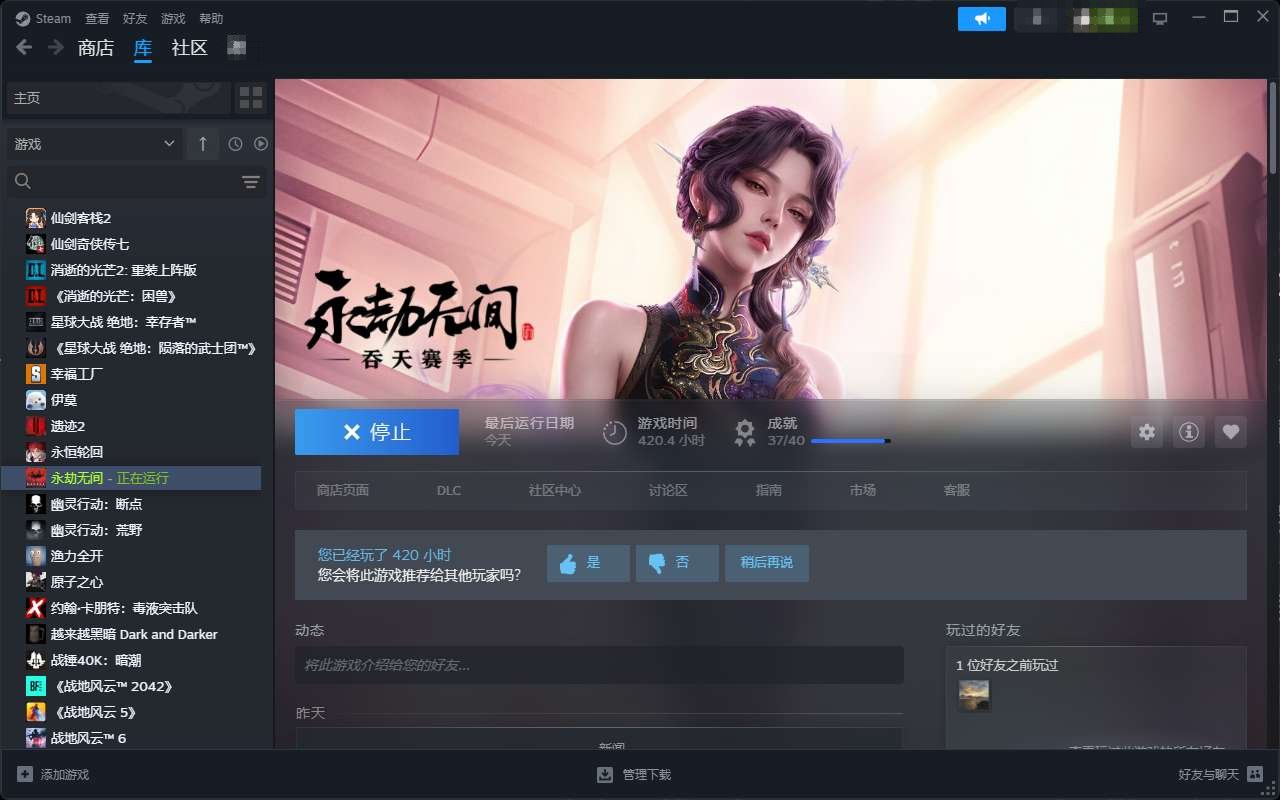The width and height of the screenshot is (1280, 800).
Task: Open the friend avatar under 玩过的好友
Action: pos(974,696)
